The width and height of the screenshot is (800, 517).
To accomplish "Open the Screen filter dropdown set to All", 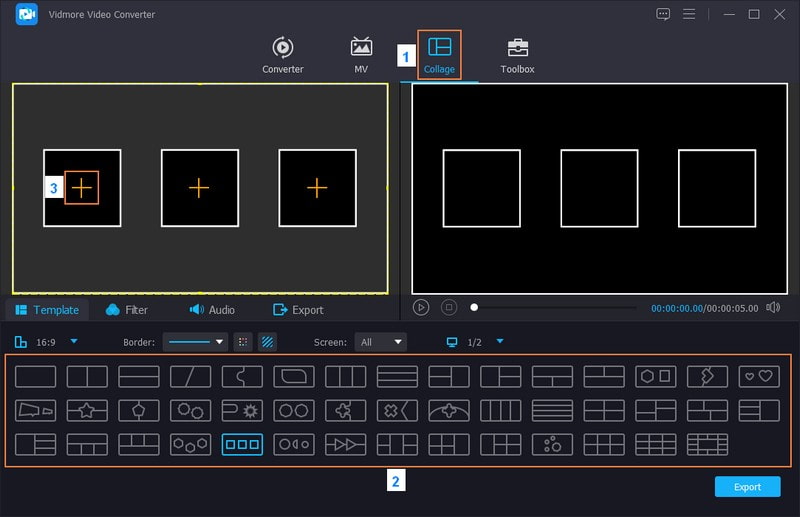I will [x=382, y=342].
